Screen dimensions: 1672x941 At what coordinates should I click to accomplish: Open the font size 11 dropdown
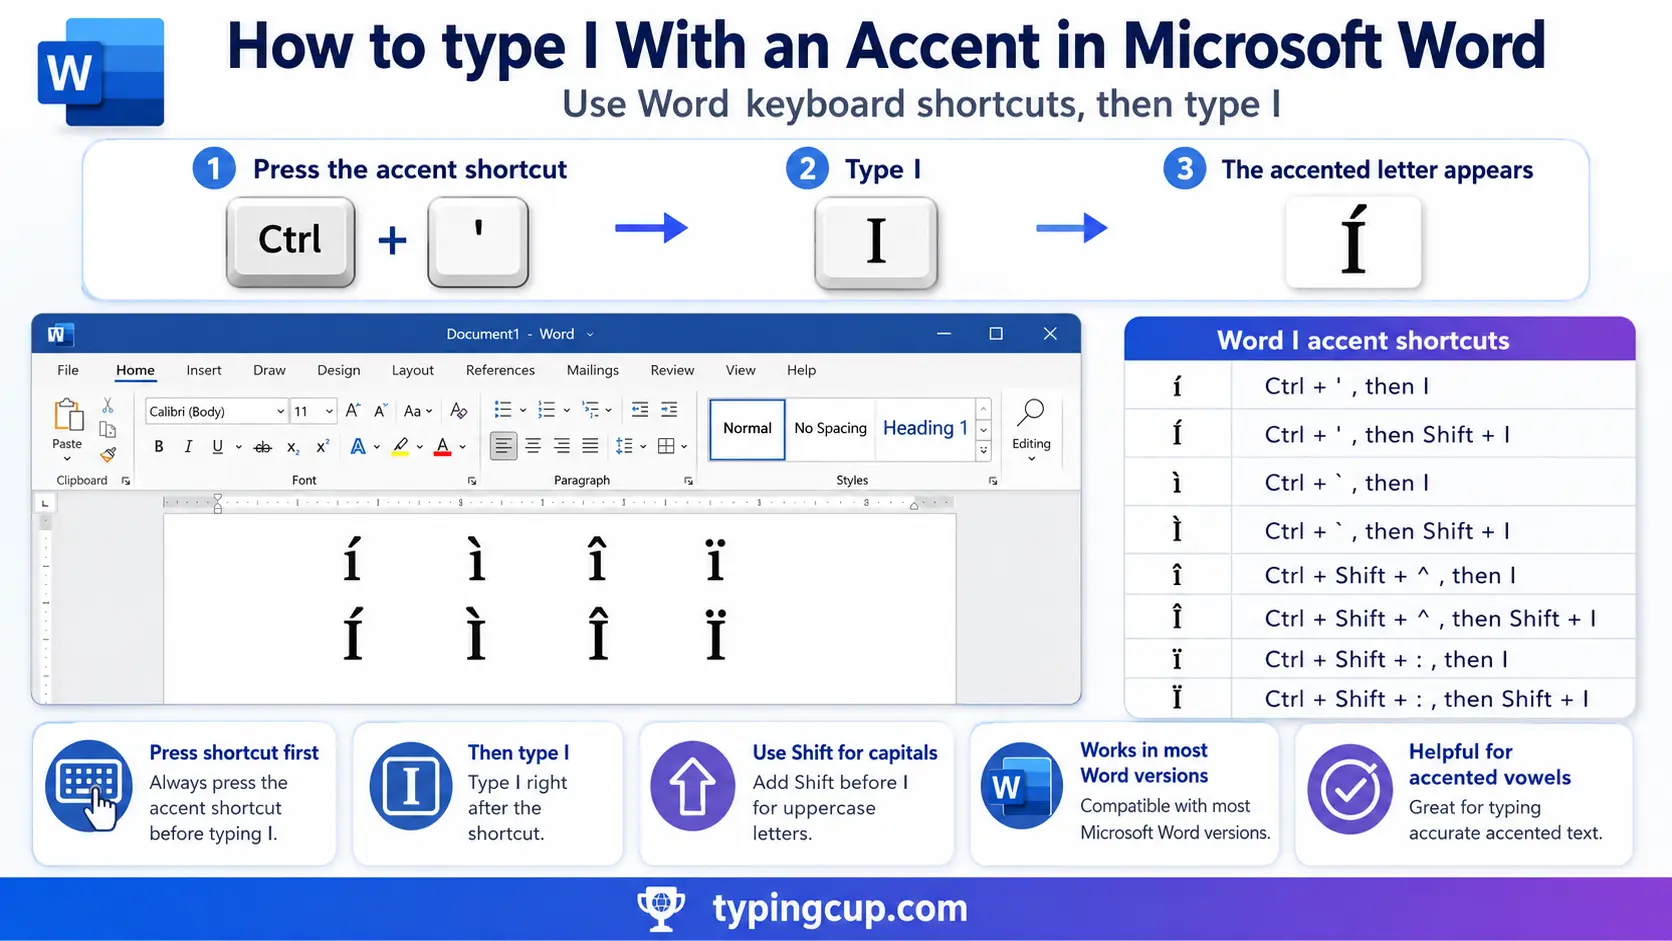[x=328, y=412]
